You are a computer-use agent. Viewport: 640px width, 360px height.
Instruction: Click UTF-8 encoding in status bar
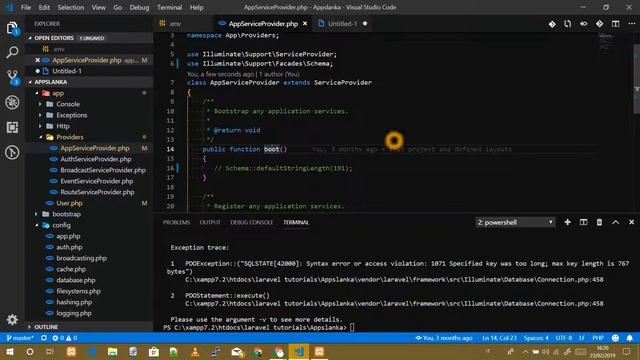pos(564,338)
